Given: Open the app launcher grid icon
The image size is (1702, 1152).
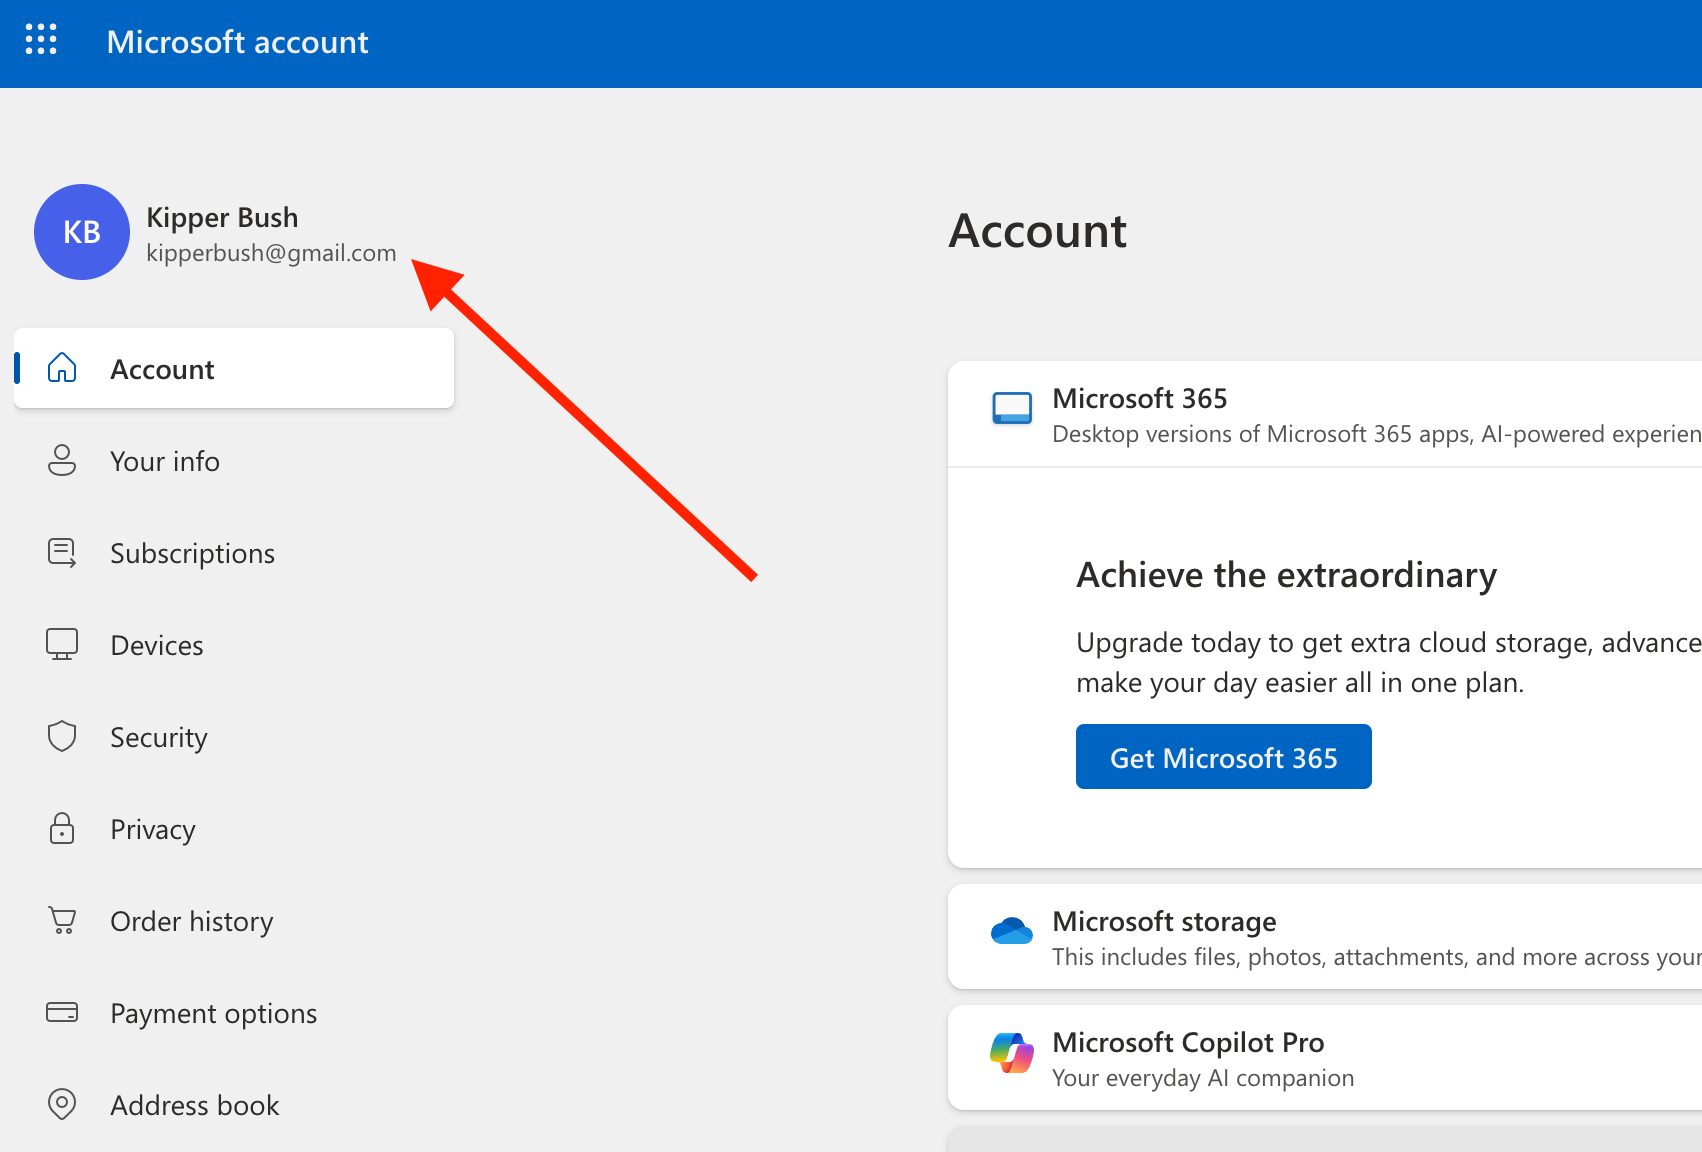Looking at the screenshot, I should pyautogui.click(x=41, y=40).
